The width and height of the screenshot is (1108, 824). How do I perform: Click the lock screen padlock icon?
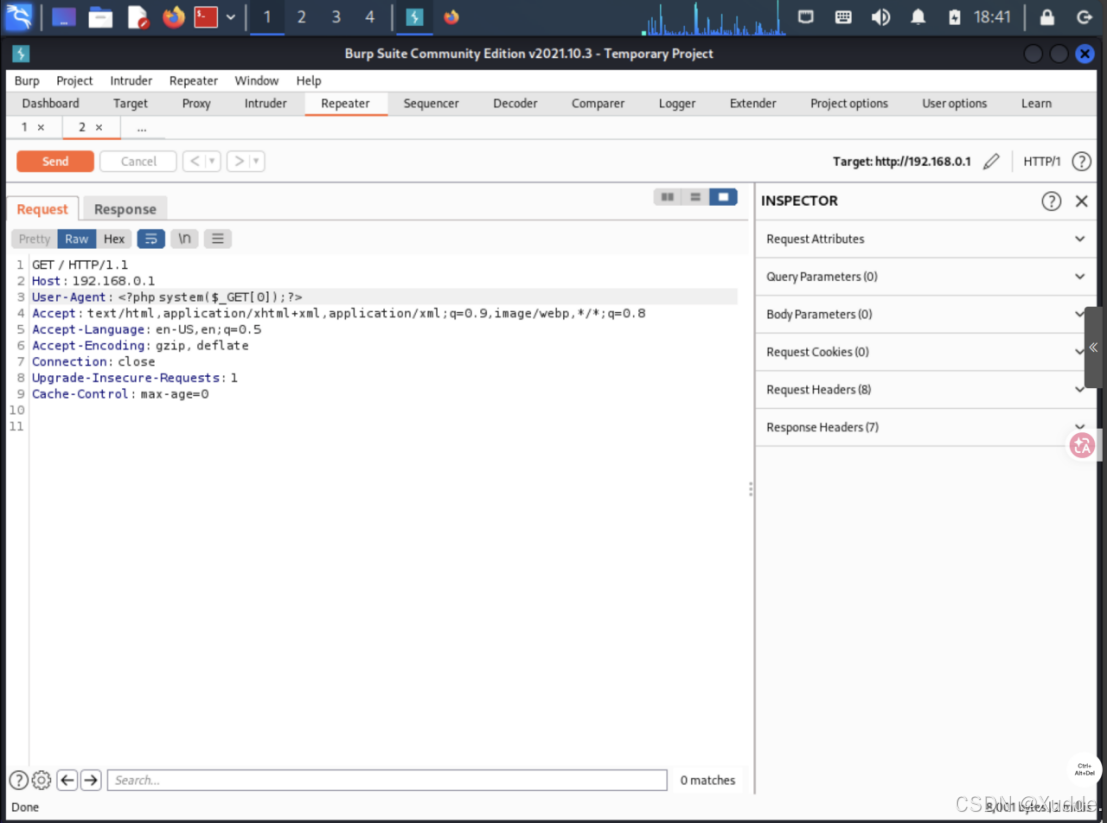click(1047, 17)
